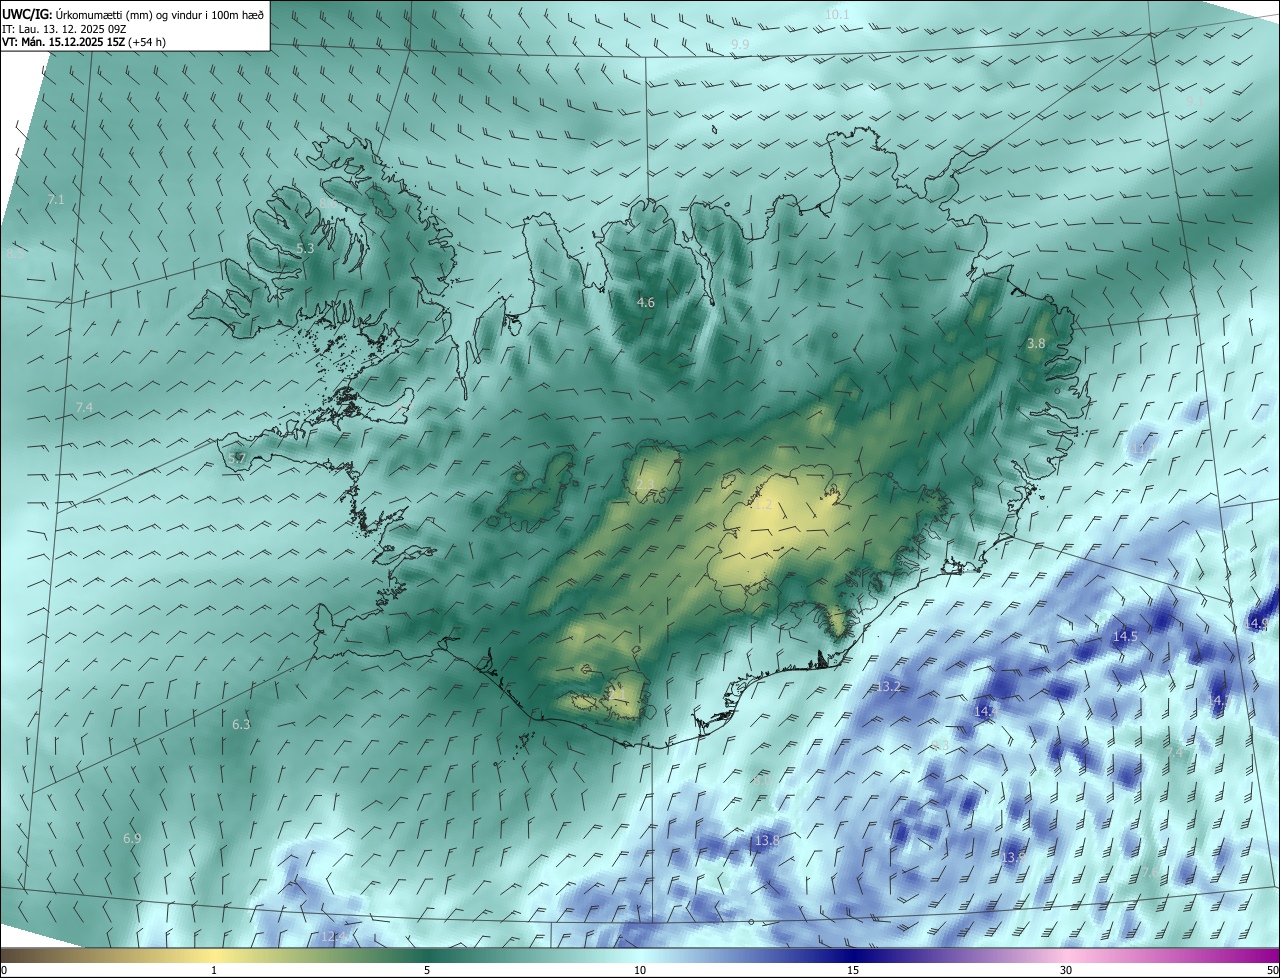Click the 5.3 value over the Westfjords
Image resolution: width=1280 pixels, height=978 pixels.
pyautogui.click(x=305, y=248)
